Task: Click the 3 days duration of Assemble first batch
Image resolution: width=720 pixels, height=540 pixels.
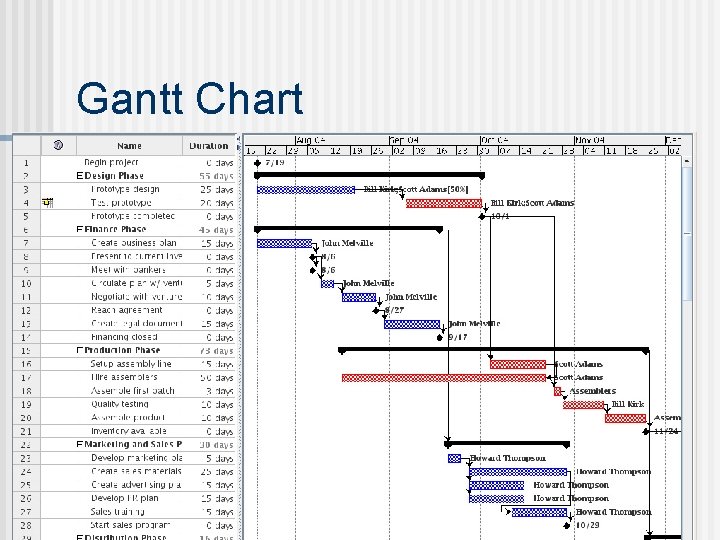Action: 219,391
